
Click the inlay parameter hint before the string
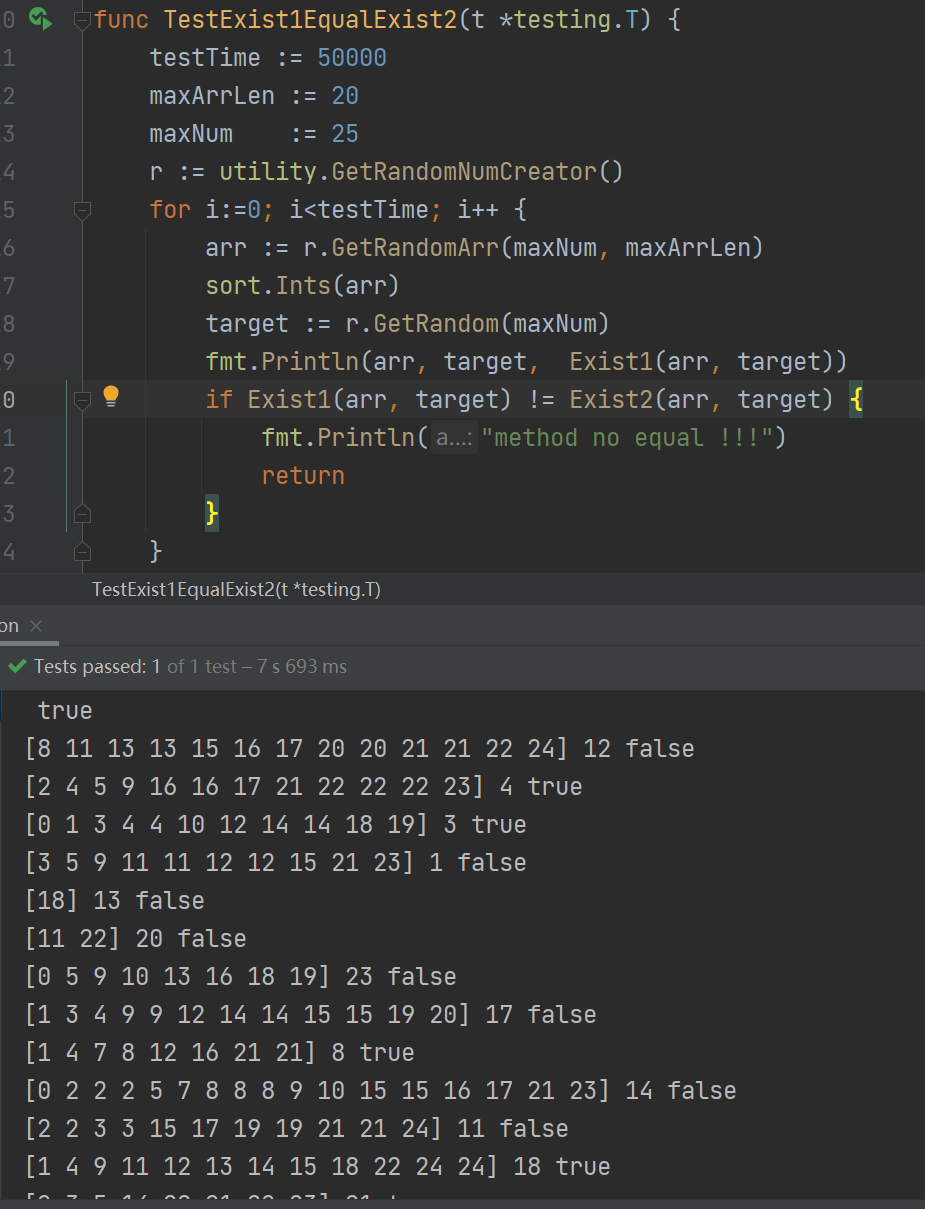[x=455, y=438]
